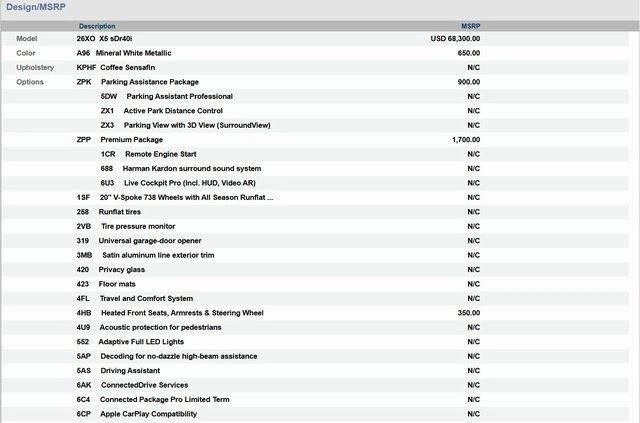The image size is (640, 423).
Task: Click Heated Front Seats, Armrests & Steering Wheel
Action: pos(181,313)
